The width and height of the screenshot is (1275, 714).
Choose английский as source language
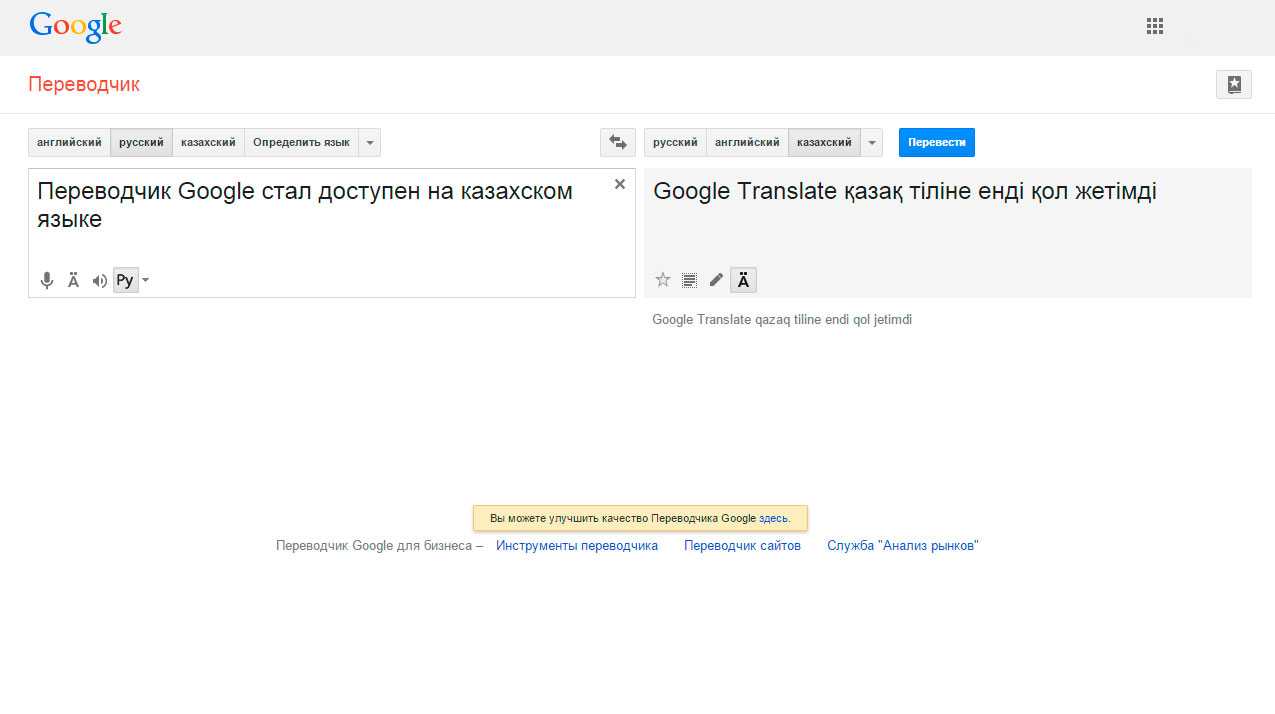coord(69,143)
